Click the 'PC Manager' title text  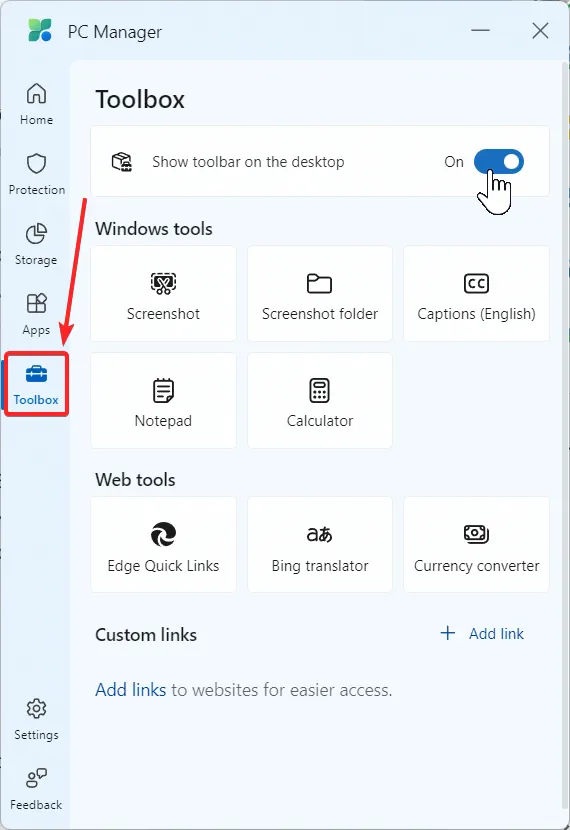[115, 32]
